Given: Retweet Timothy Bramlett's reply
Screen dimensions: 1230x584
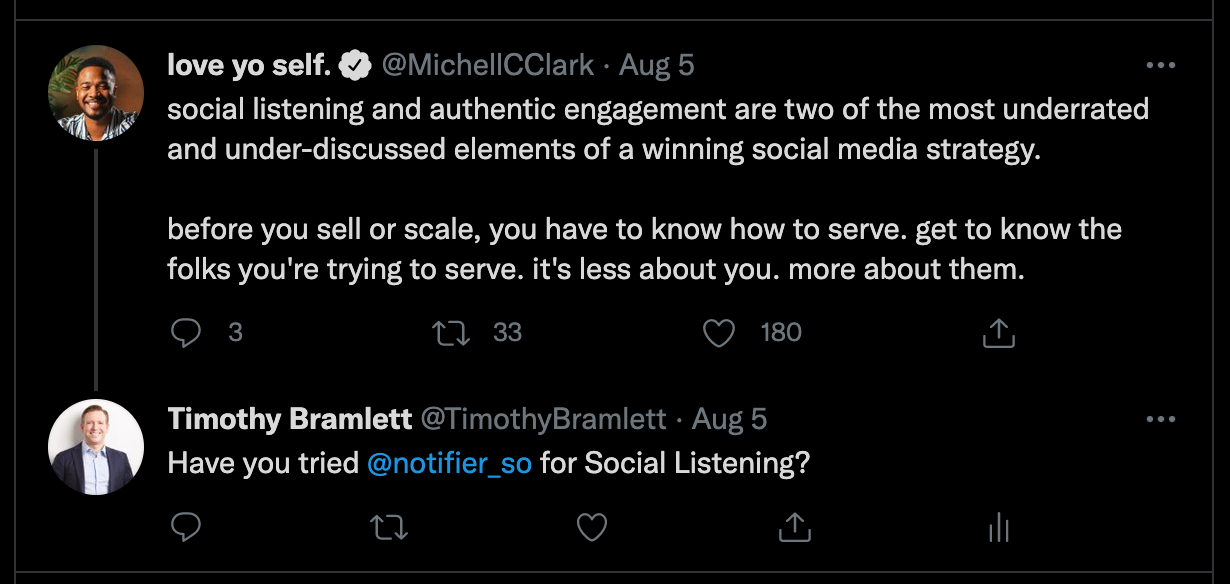Looking at the screenshot, I should coord(389,526).
